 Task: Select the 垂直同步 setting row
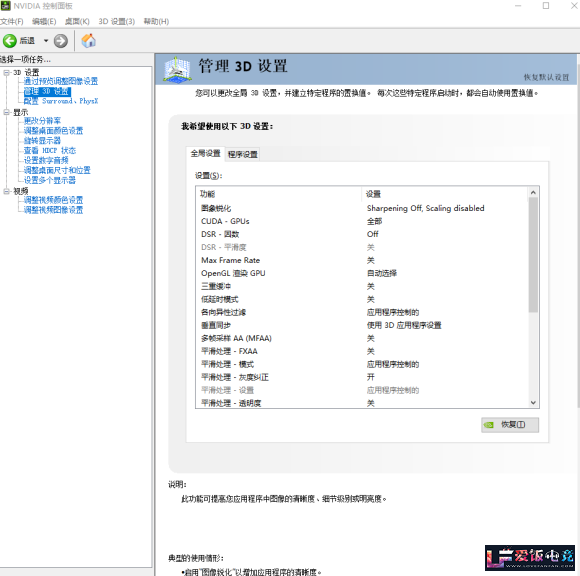coord(361,325)
